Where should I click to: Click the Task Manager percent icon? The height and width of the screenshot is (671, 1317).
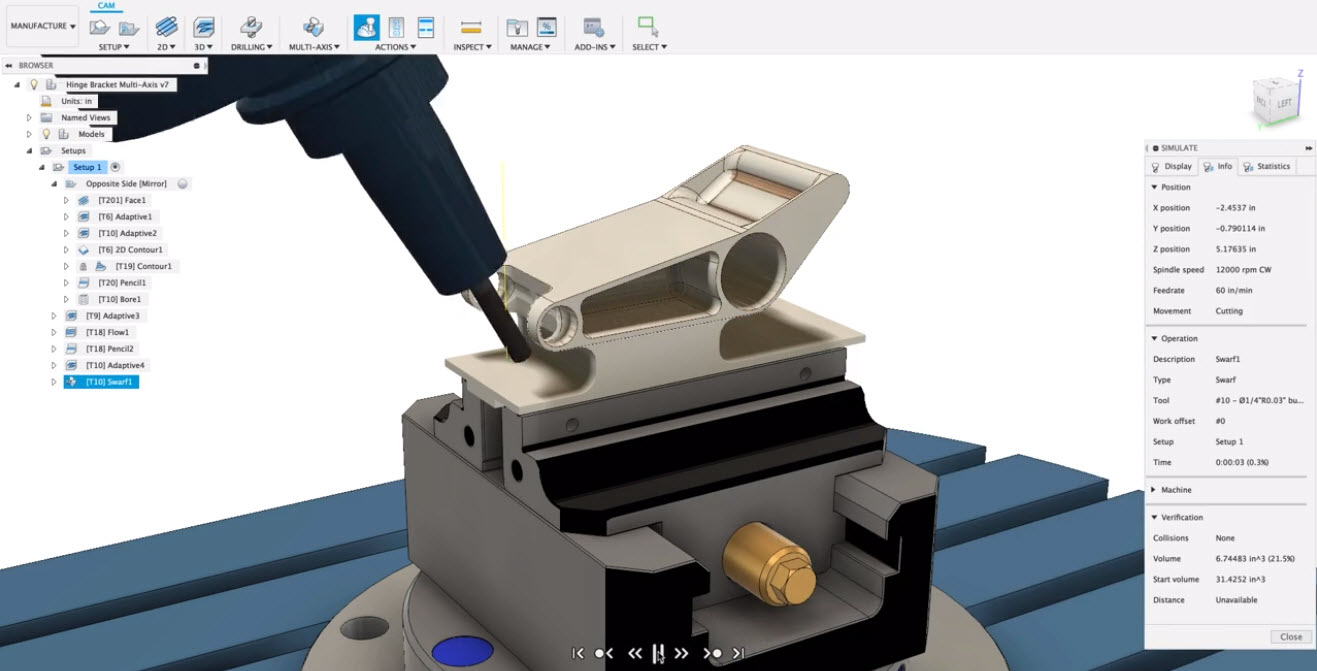(x=546, y=27)
